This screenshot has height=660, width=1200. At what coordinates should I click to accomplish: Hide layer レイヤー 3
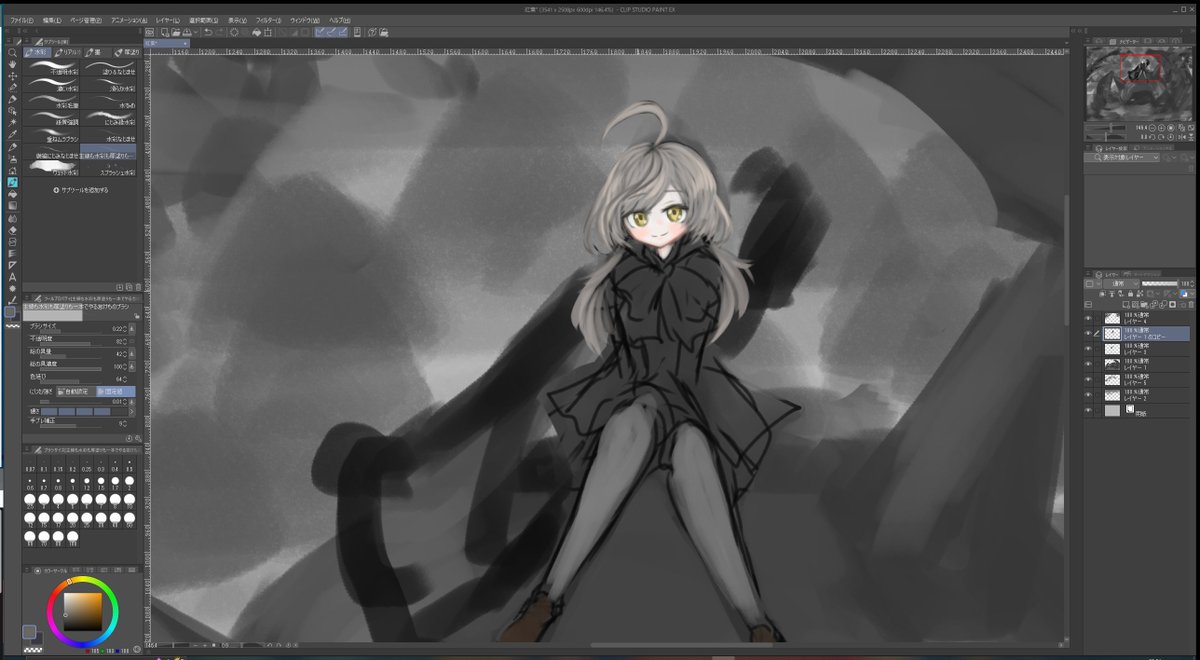click(1089, 349)
